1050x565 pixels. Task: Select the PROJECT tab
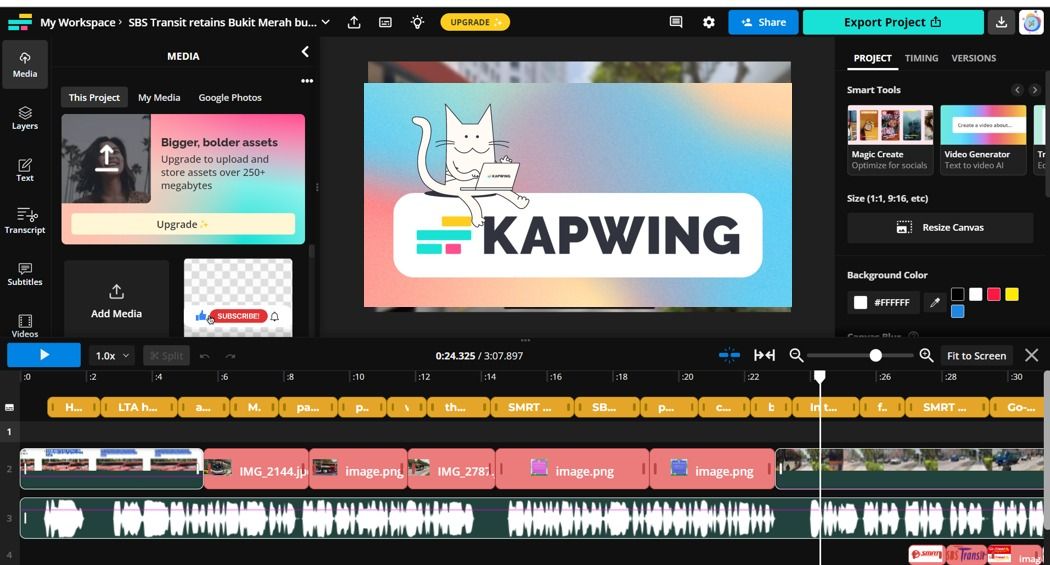coord(872,58)
